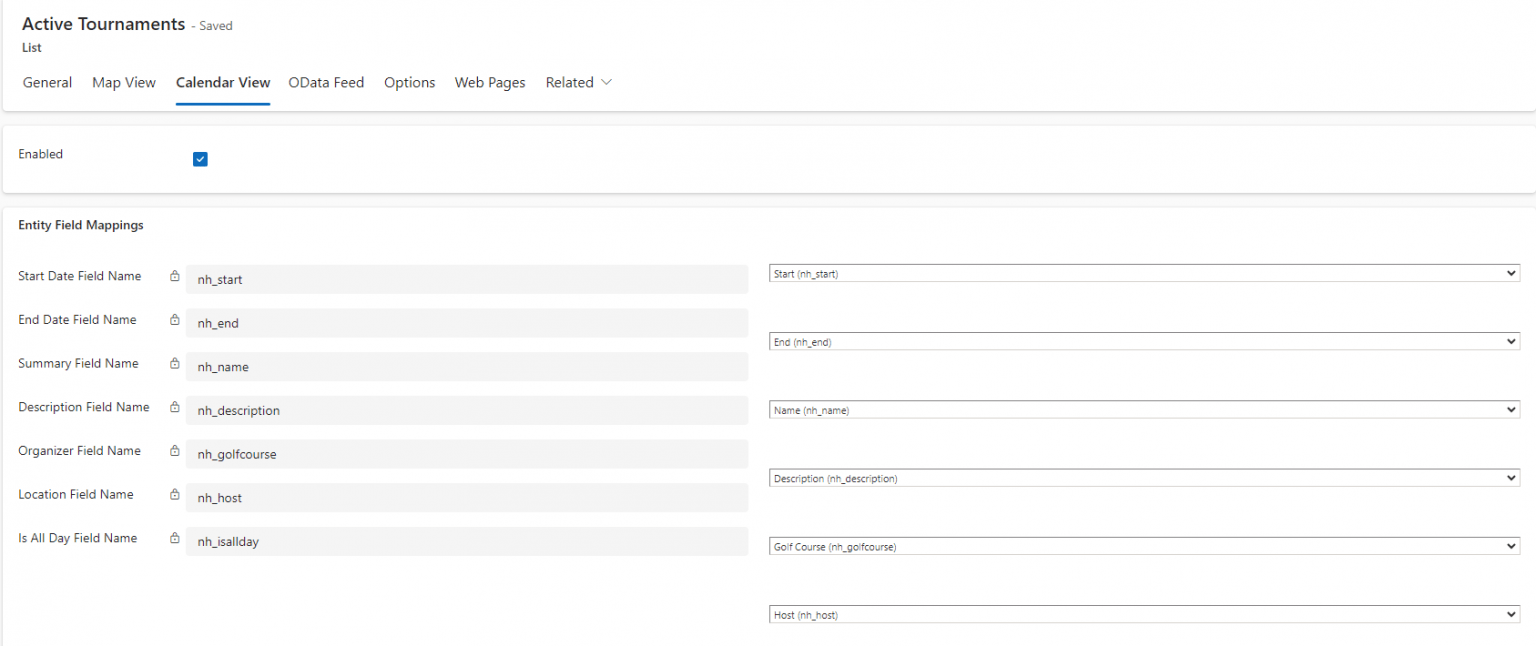
Task: Open the Description (nh_description) dropdown
Action: [1144, 478]
